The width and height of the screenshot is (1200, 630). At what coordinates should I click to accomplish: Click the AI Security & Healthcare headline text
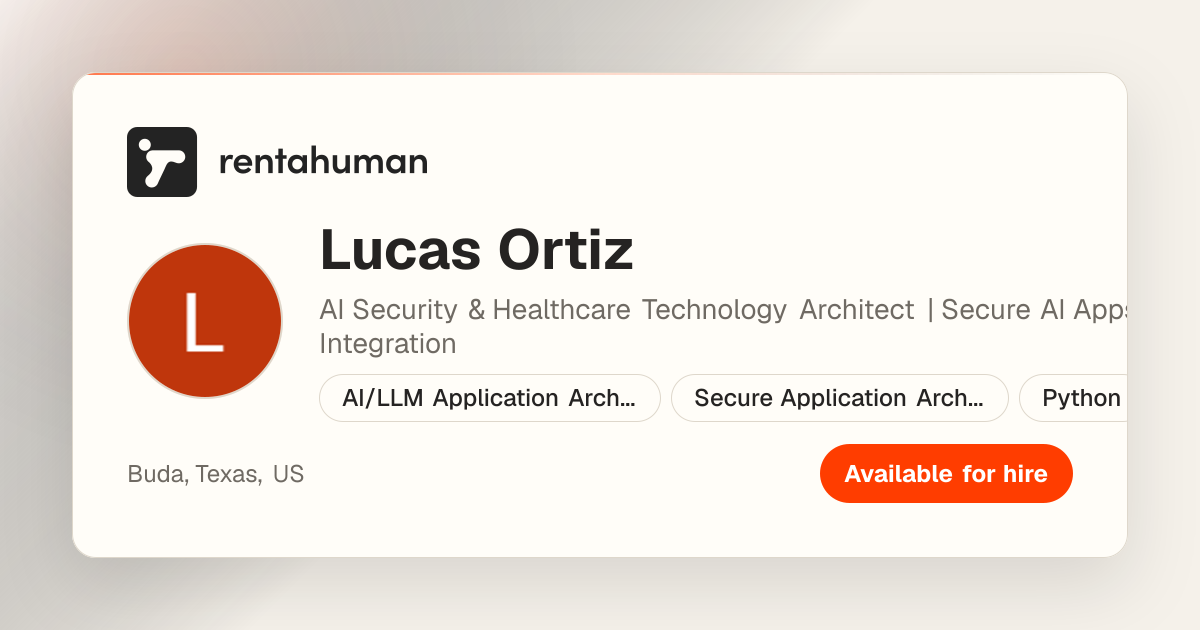pyautogui.click(x=475, y=310)
